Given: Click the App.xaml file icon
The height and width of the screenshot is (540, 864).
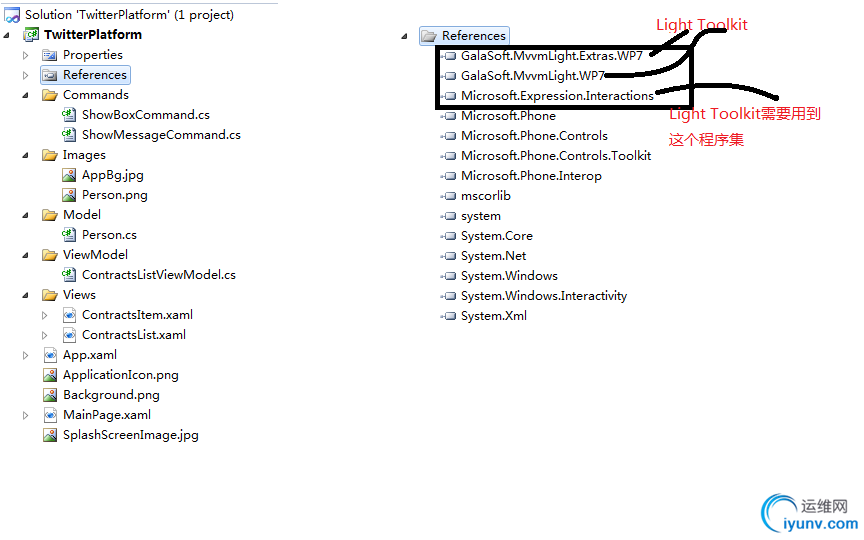Looking at the screenshot, I should 50,355.
